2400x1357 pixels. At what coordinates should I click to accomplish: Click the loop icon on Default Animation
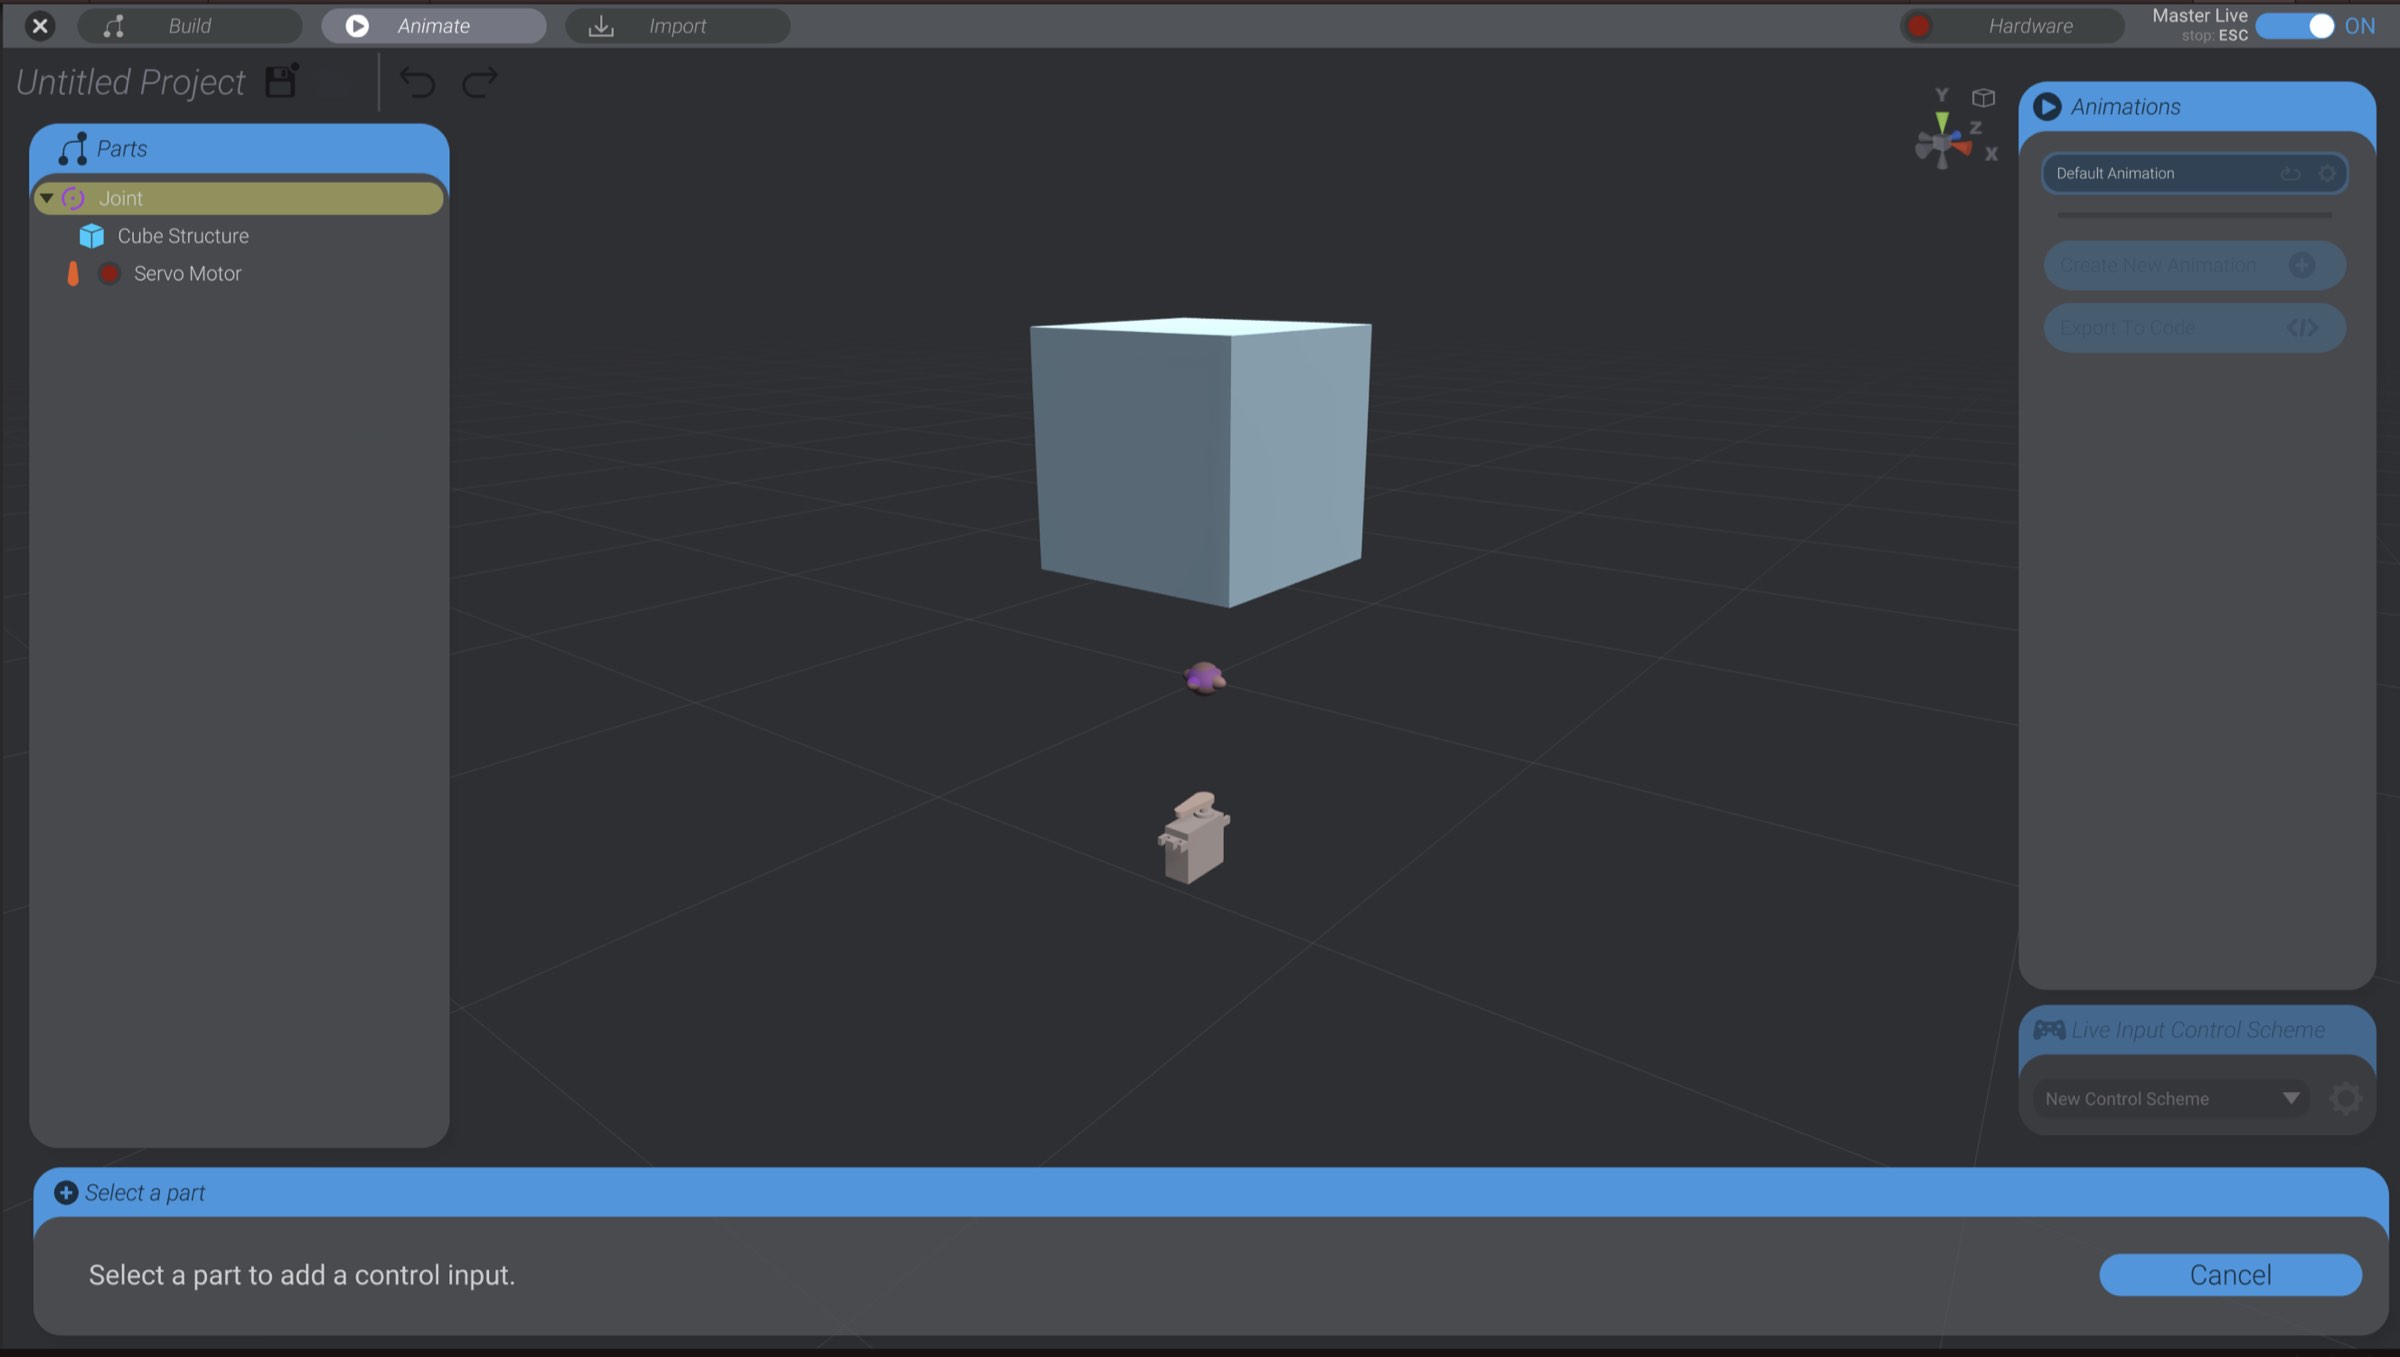coord(2289,173)
